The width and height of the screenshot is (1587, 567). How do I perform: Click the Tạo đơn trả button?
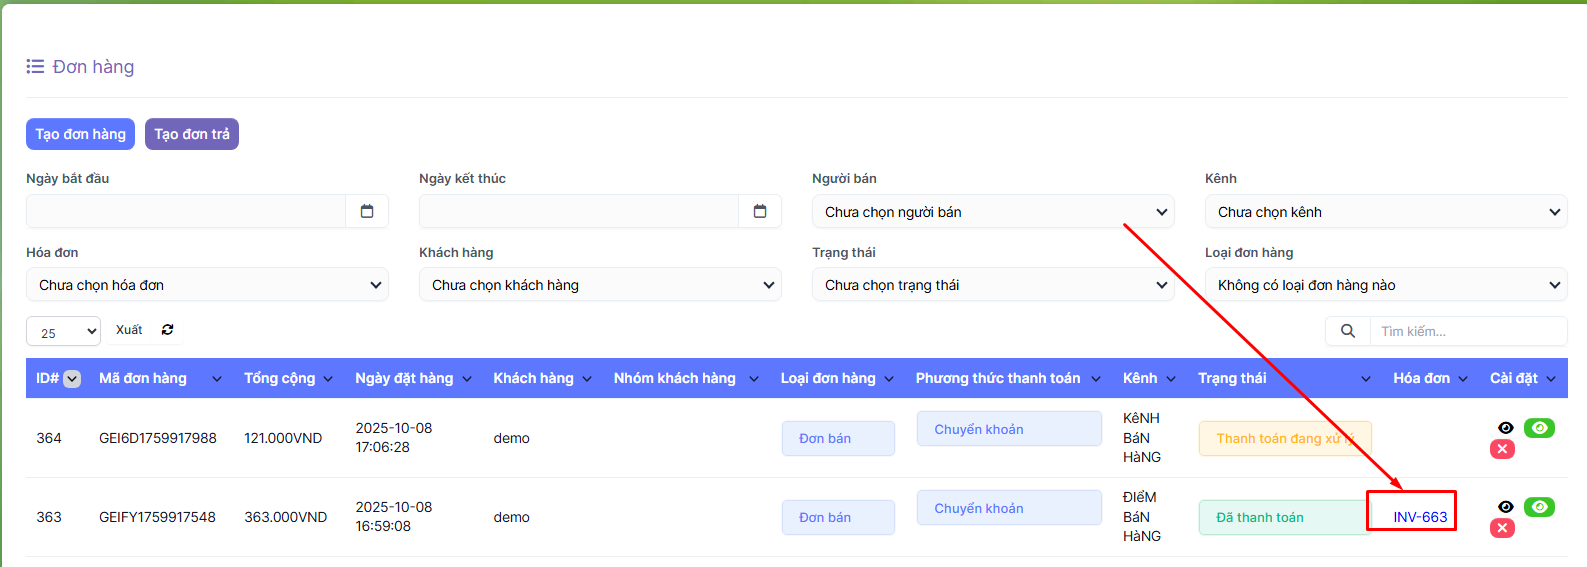192,134
